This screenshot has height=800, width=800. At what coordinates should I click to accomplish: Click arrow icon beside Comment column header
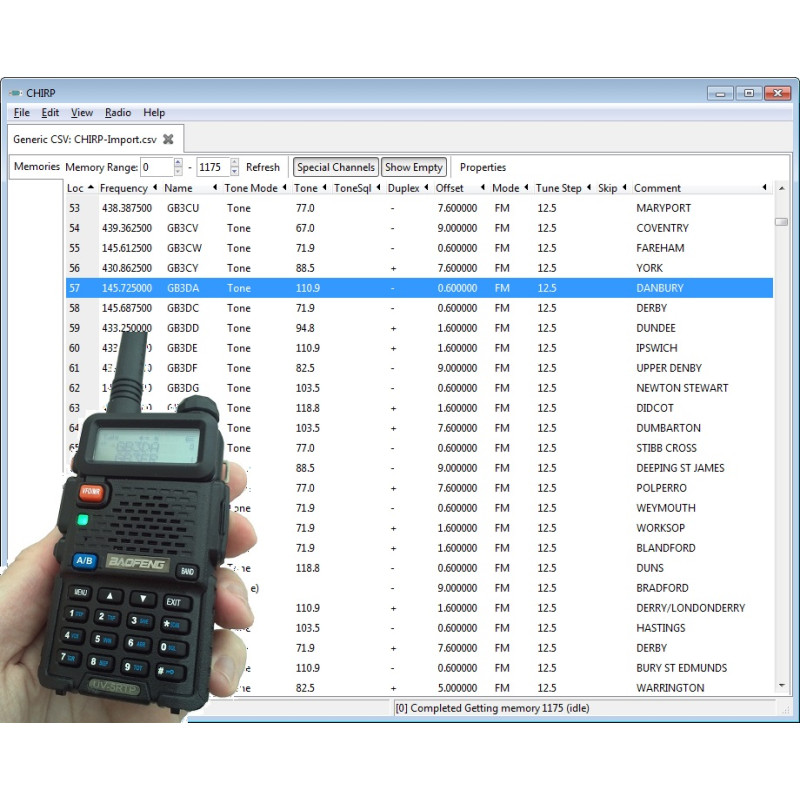point(765,188)
